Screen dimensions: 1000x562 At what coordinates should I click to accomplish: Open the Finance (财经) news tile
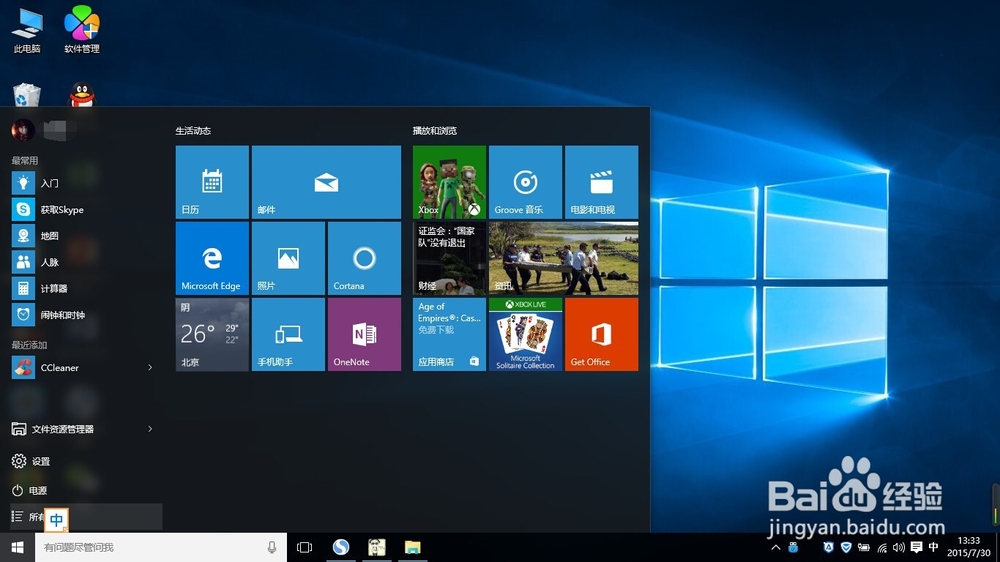point(449,258)
